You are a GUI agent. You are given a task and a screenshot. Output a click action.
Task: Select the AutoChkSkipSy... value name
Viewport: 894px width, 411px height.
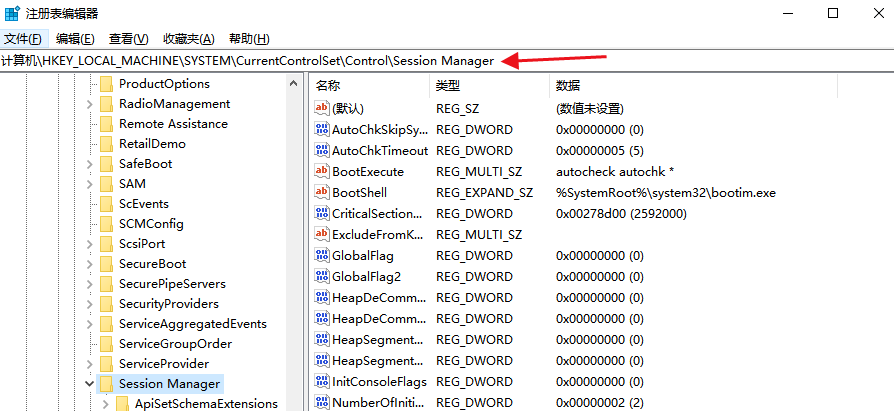(380, 130)
